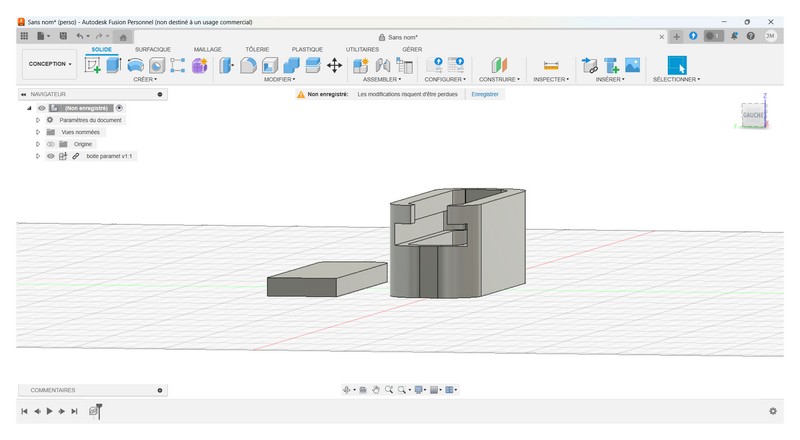Click the Extrude tool icon
Image resolution: width=800 pixels, height=440 pixels.
pyautogui.click(x=114, y=65)
